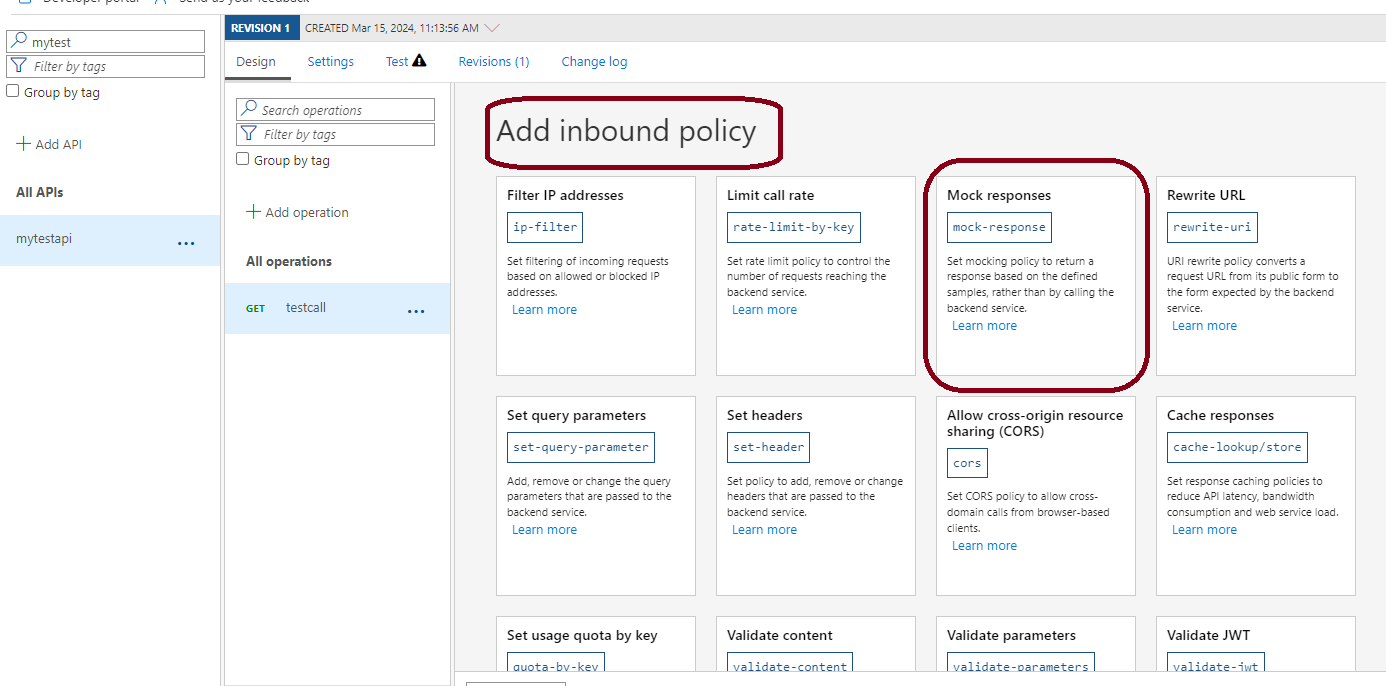Open Learn more under Rewrite URL
Viewport: 1386px width, 686px height.
[1204, 326]
